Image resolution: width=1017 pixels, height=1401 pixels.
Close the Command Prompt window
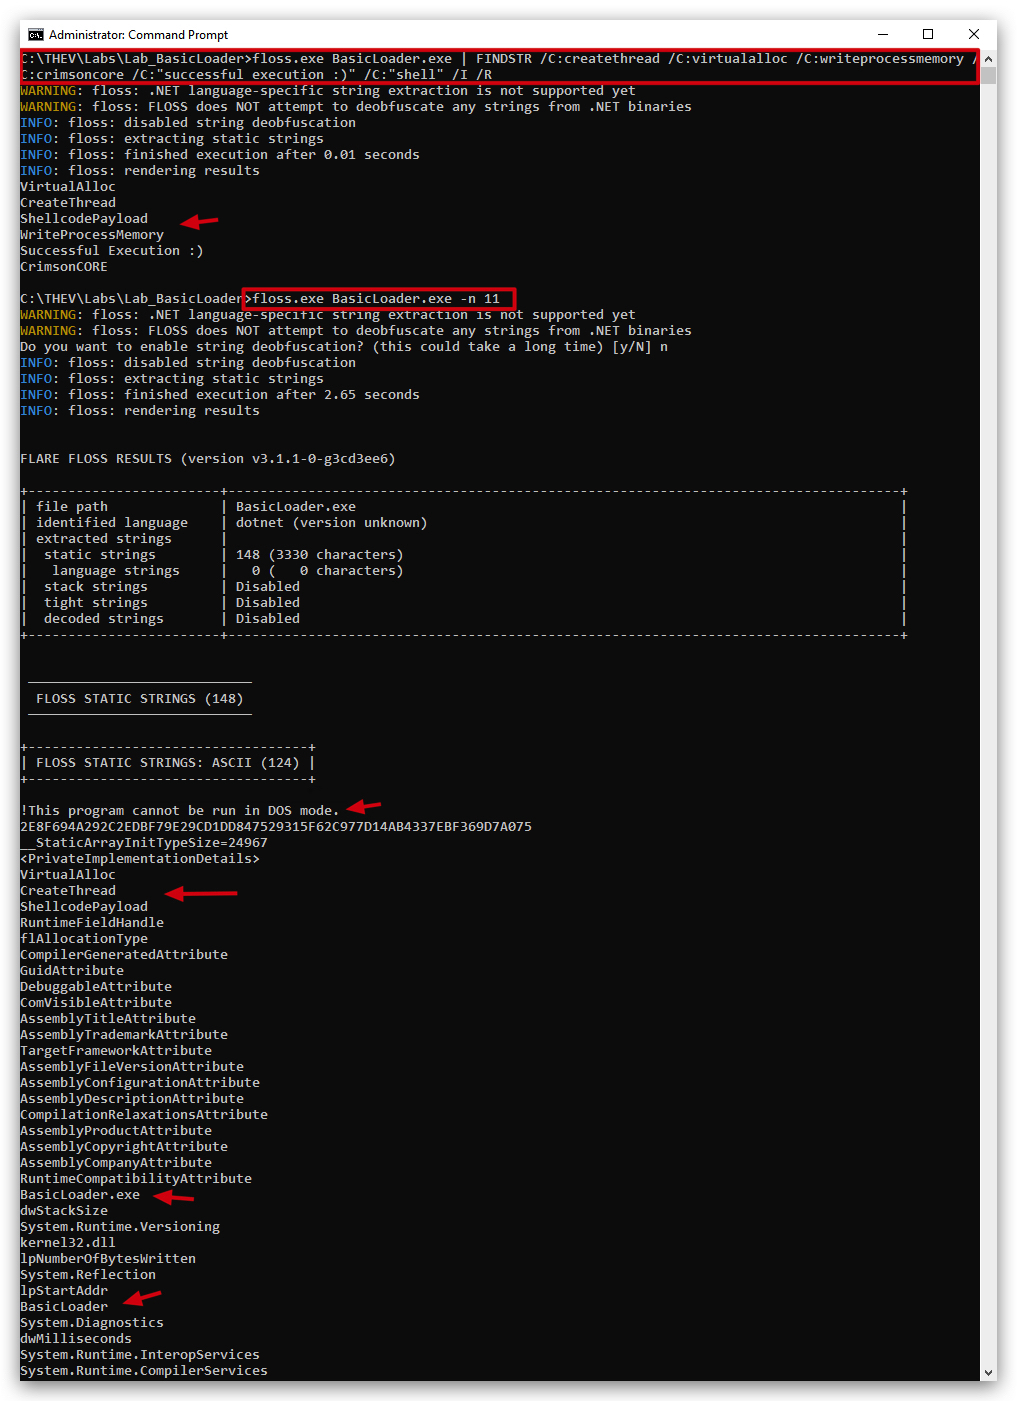974,34
